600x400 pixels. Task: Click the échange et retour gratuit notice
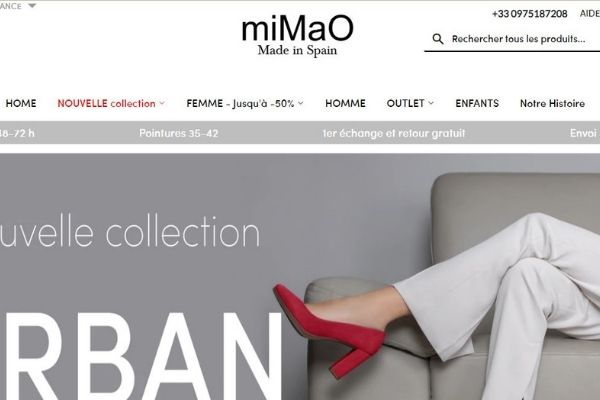point(394,133)
